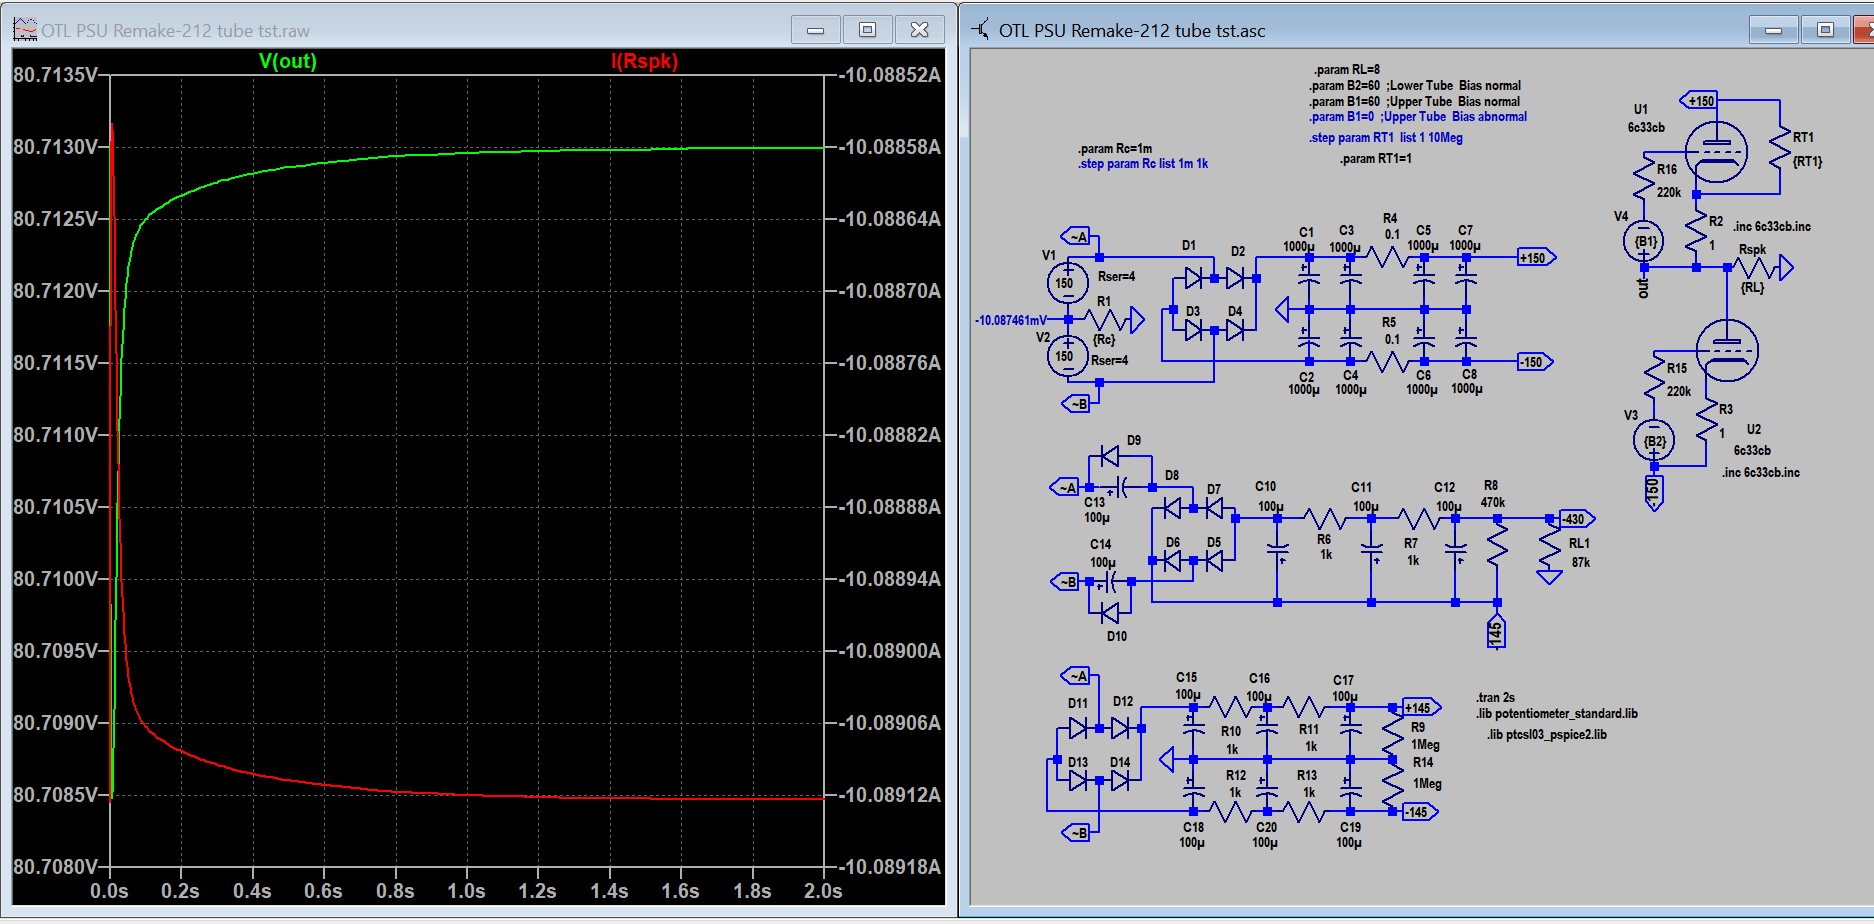1874x924 pixels.
Task: Click the .param Rc=1m directive
Action: [1115, 149]
